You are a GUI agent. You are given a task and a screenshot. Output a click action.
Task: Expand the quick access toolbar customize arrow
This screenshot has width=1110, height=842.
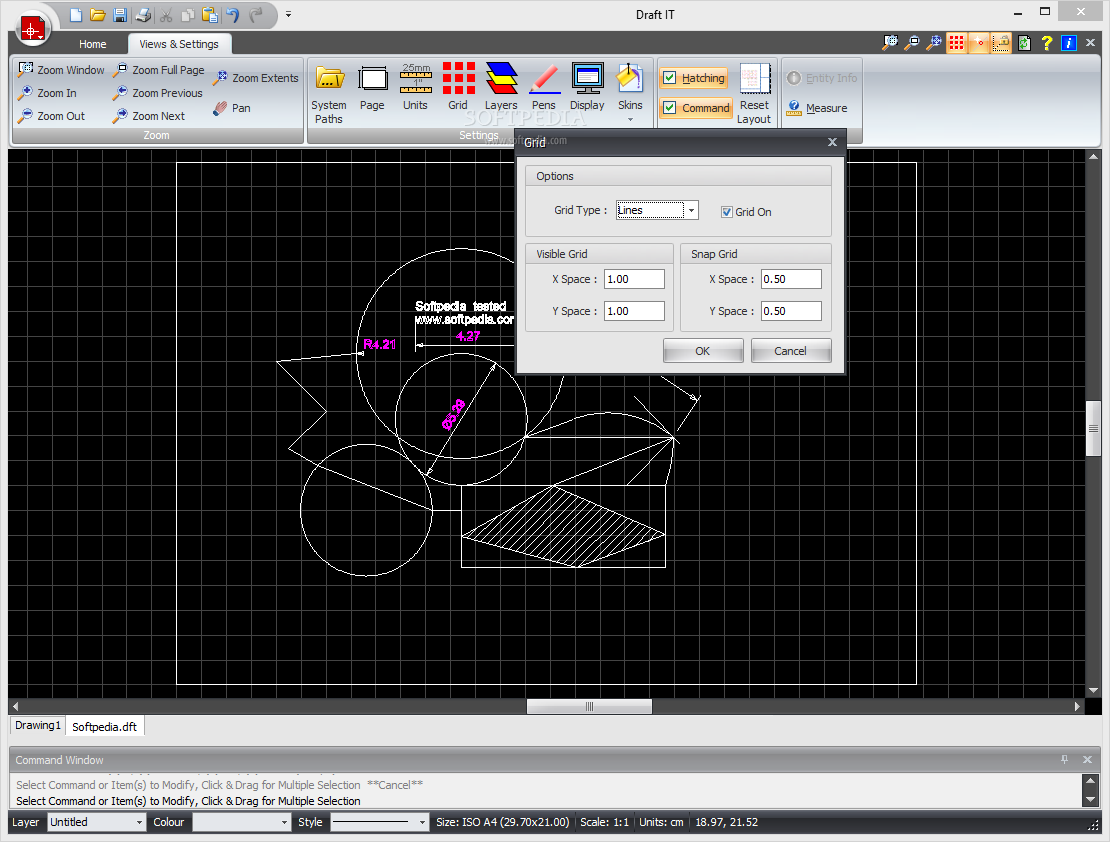pyautogui.click(x=288, y=14)
